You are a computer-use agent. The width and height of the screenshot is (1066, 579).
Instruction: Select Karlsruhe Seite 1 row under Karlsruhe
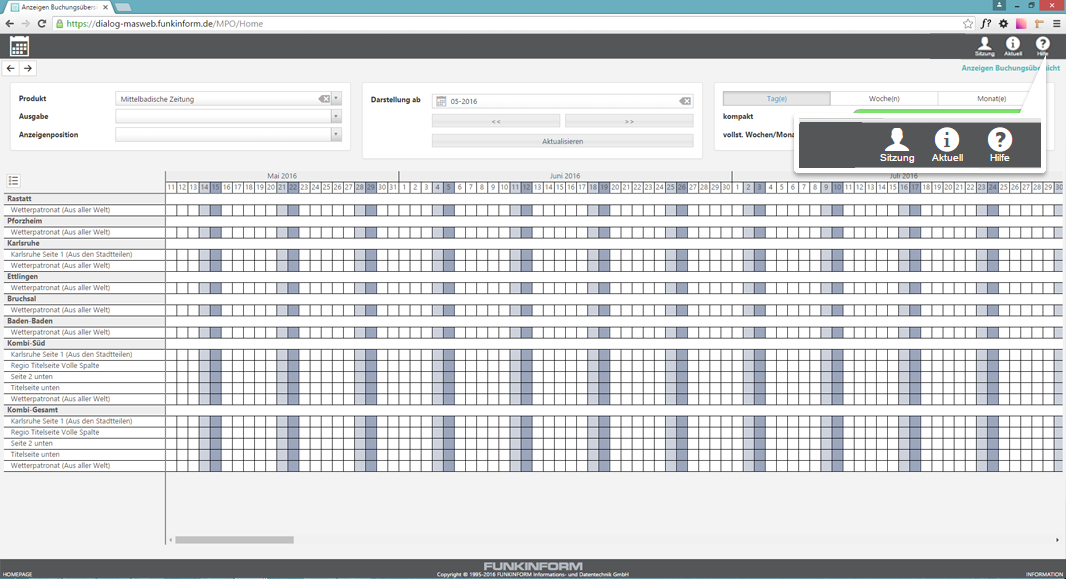pyautogui.click(x=84, y=254)
